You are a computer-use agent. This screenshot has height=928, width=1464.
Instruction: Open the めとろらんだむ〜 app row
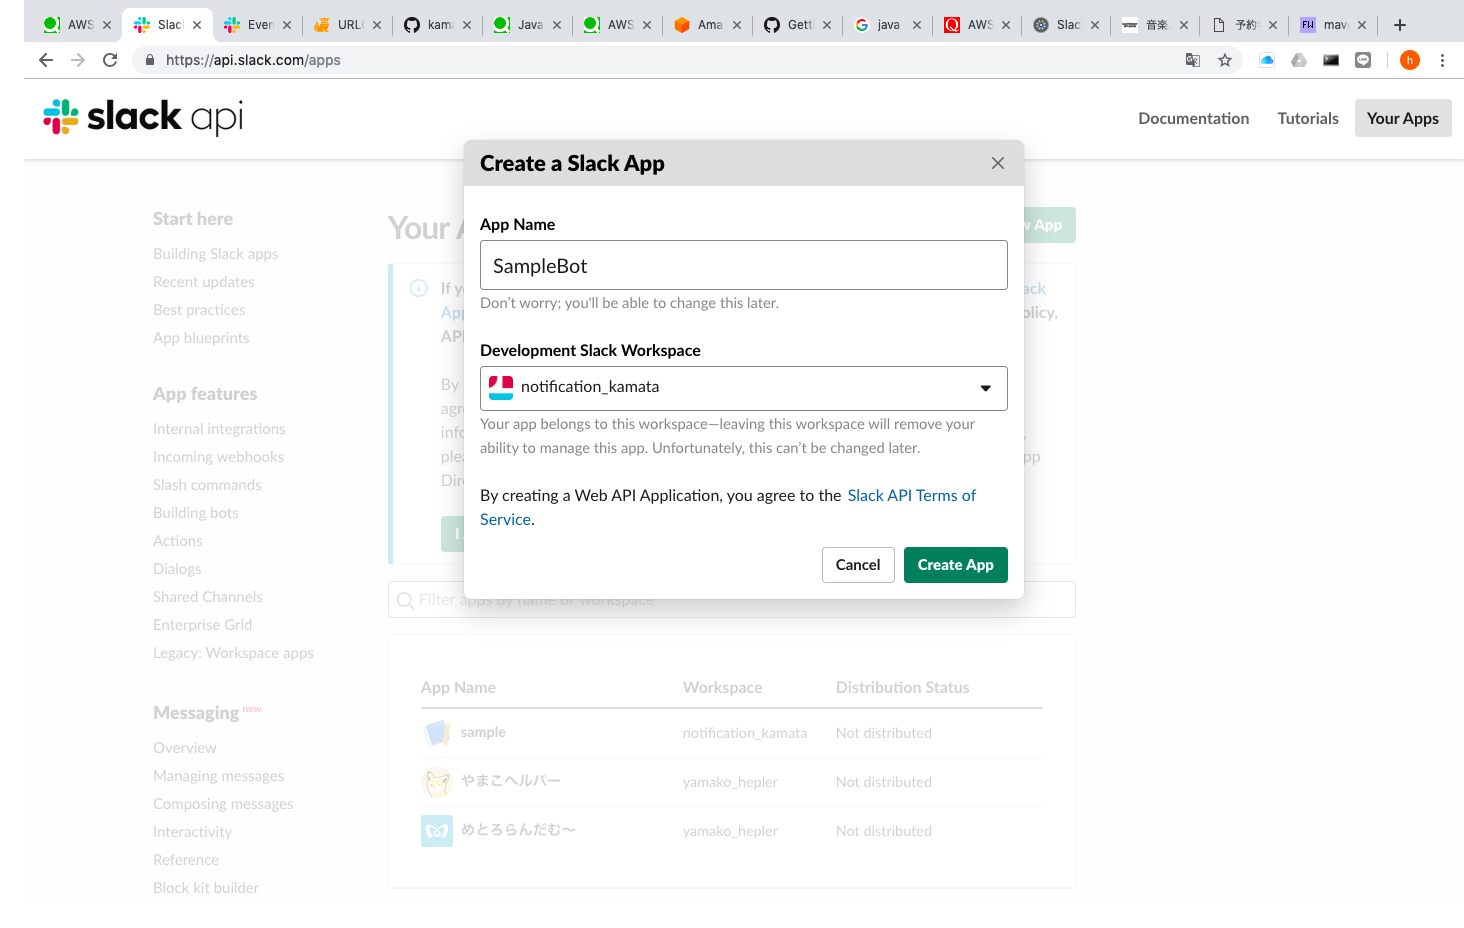click(x=731, y=831)
